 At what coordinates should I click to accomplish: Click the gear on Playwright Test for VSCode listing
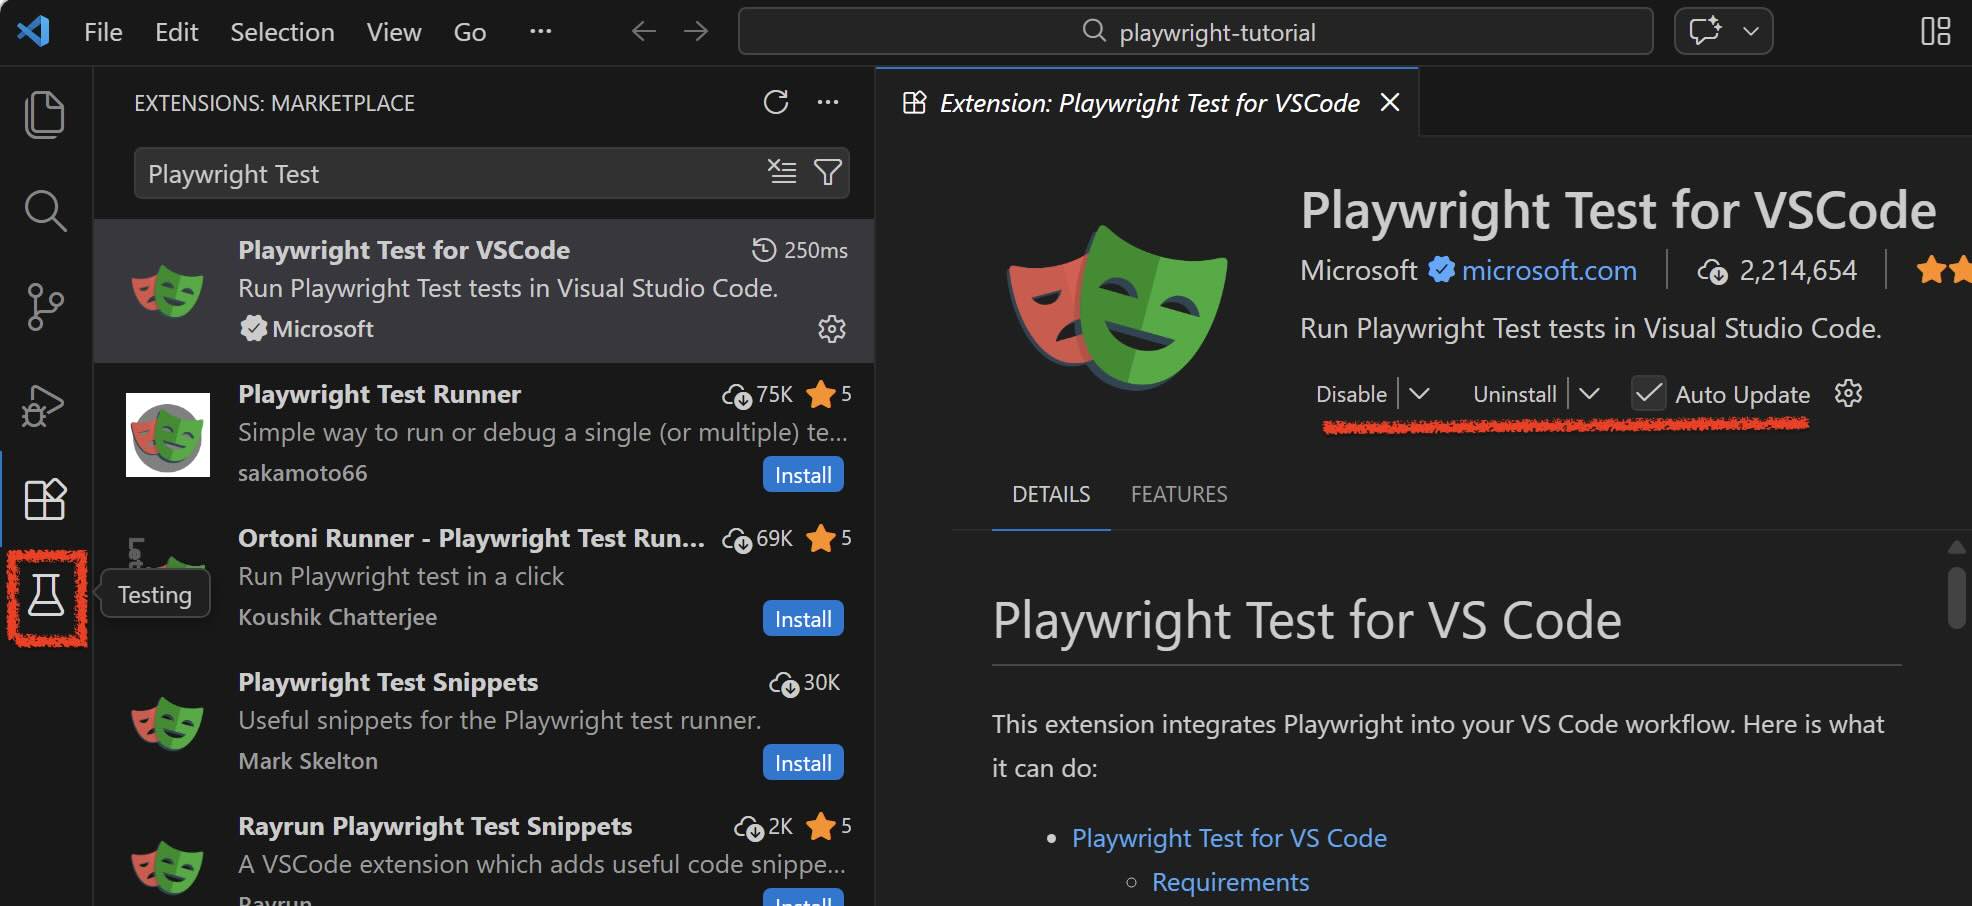pos(832,329)
